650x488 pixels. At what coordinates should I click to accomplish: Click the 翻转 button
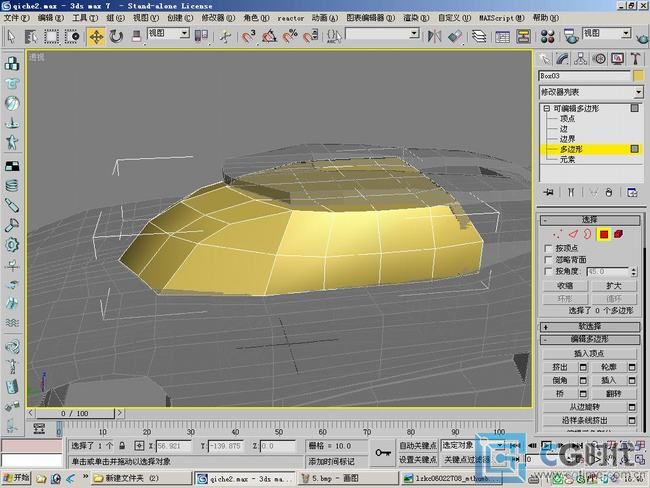(614, 393)
